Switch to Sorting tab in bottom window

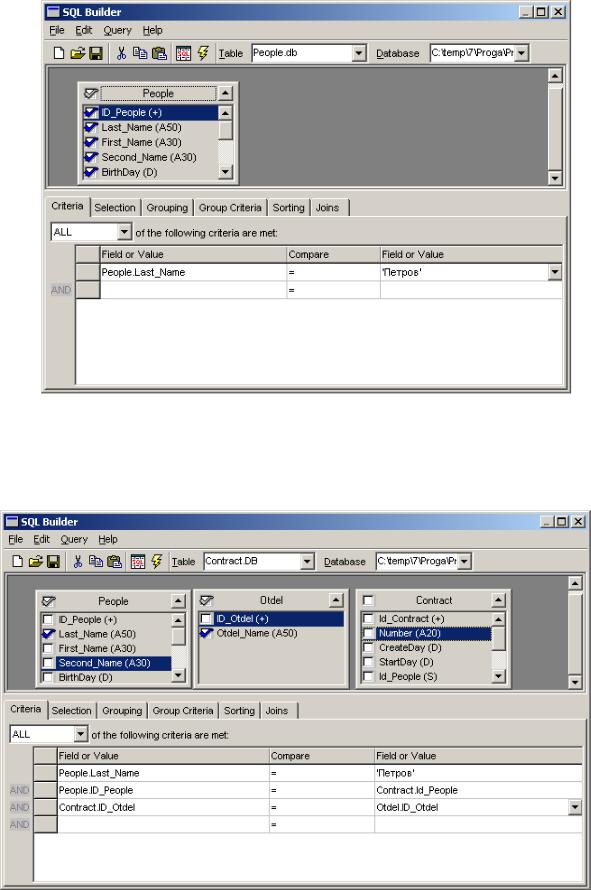(239, 711)
